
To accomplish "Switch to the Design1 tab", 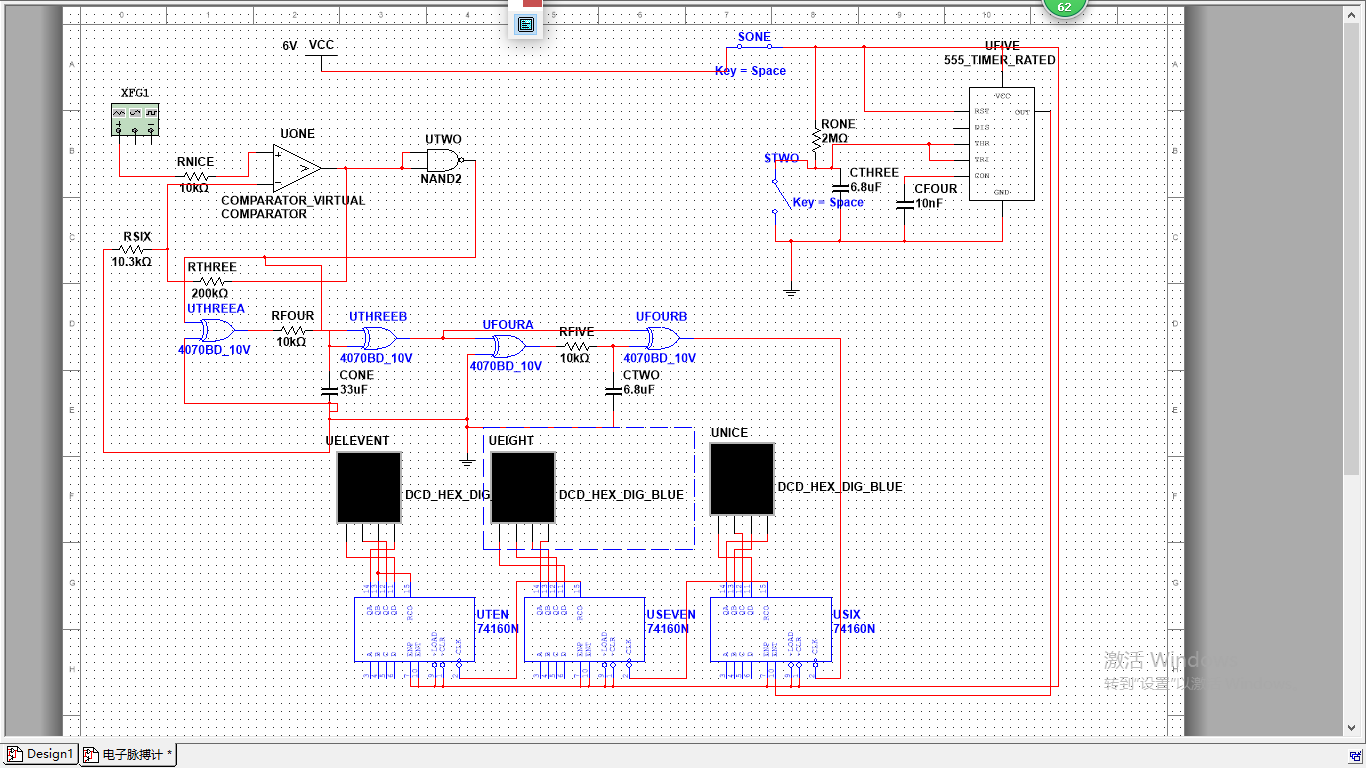I will [x=40, y=754].
